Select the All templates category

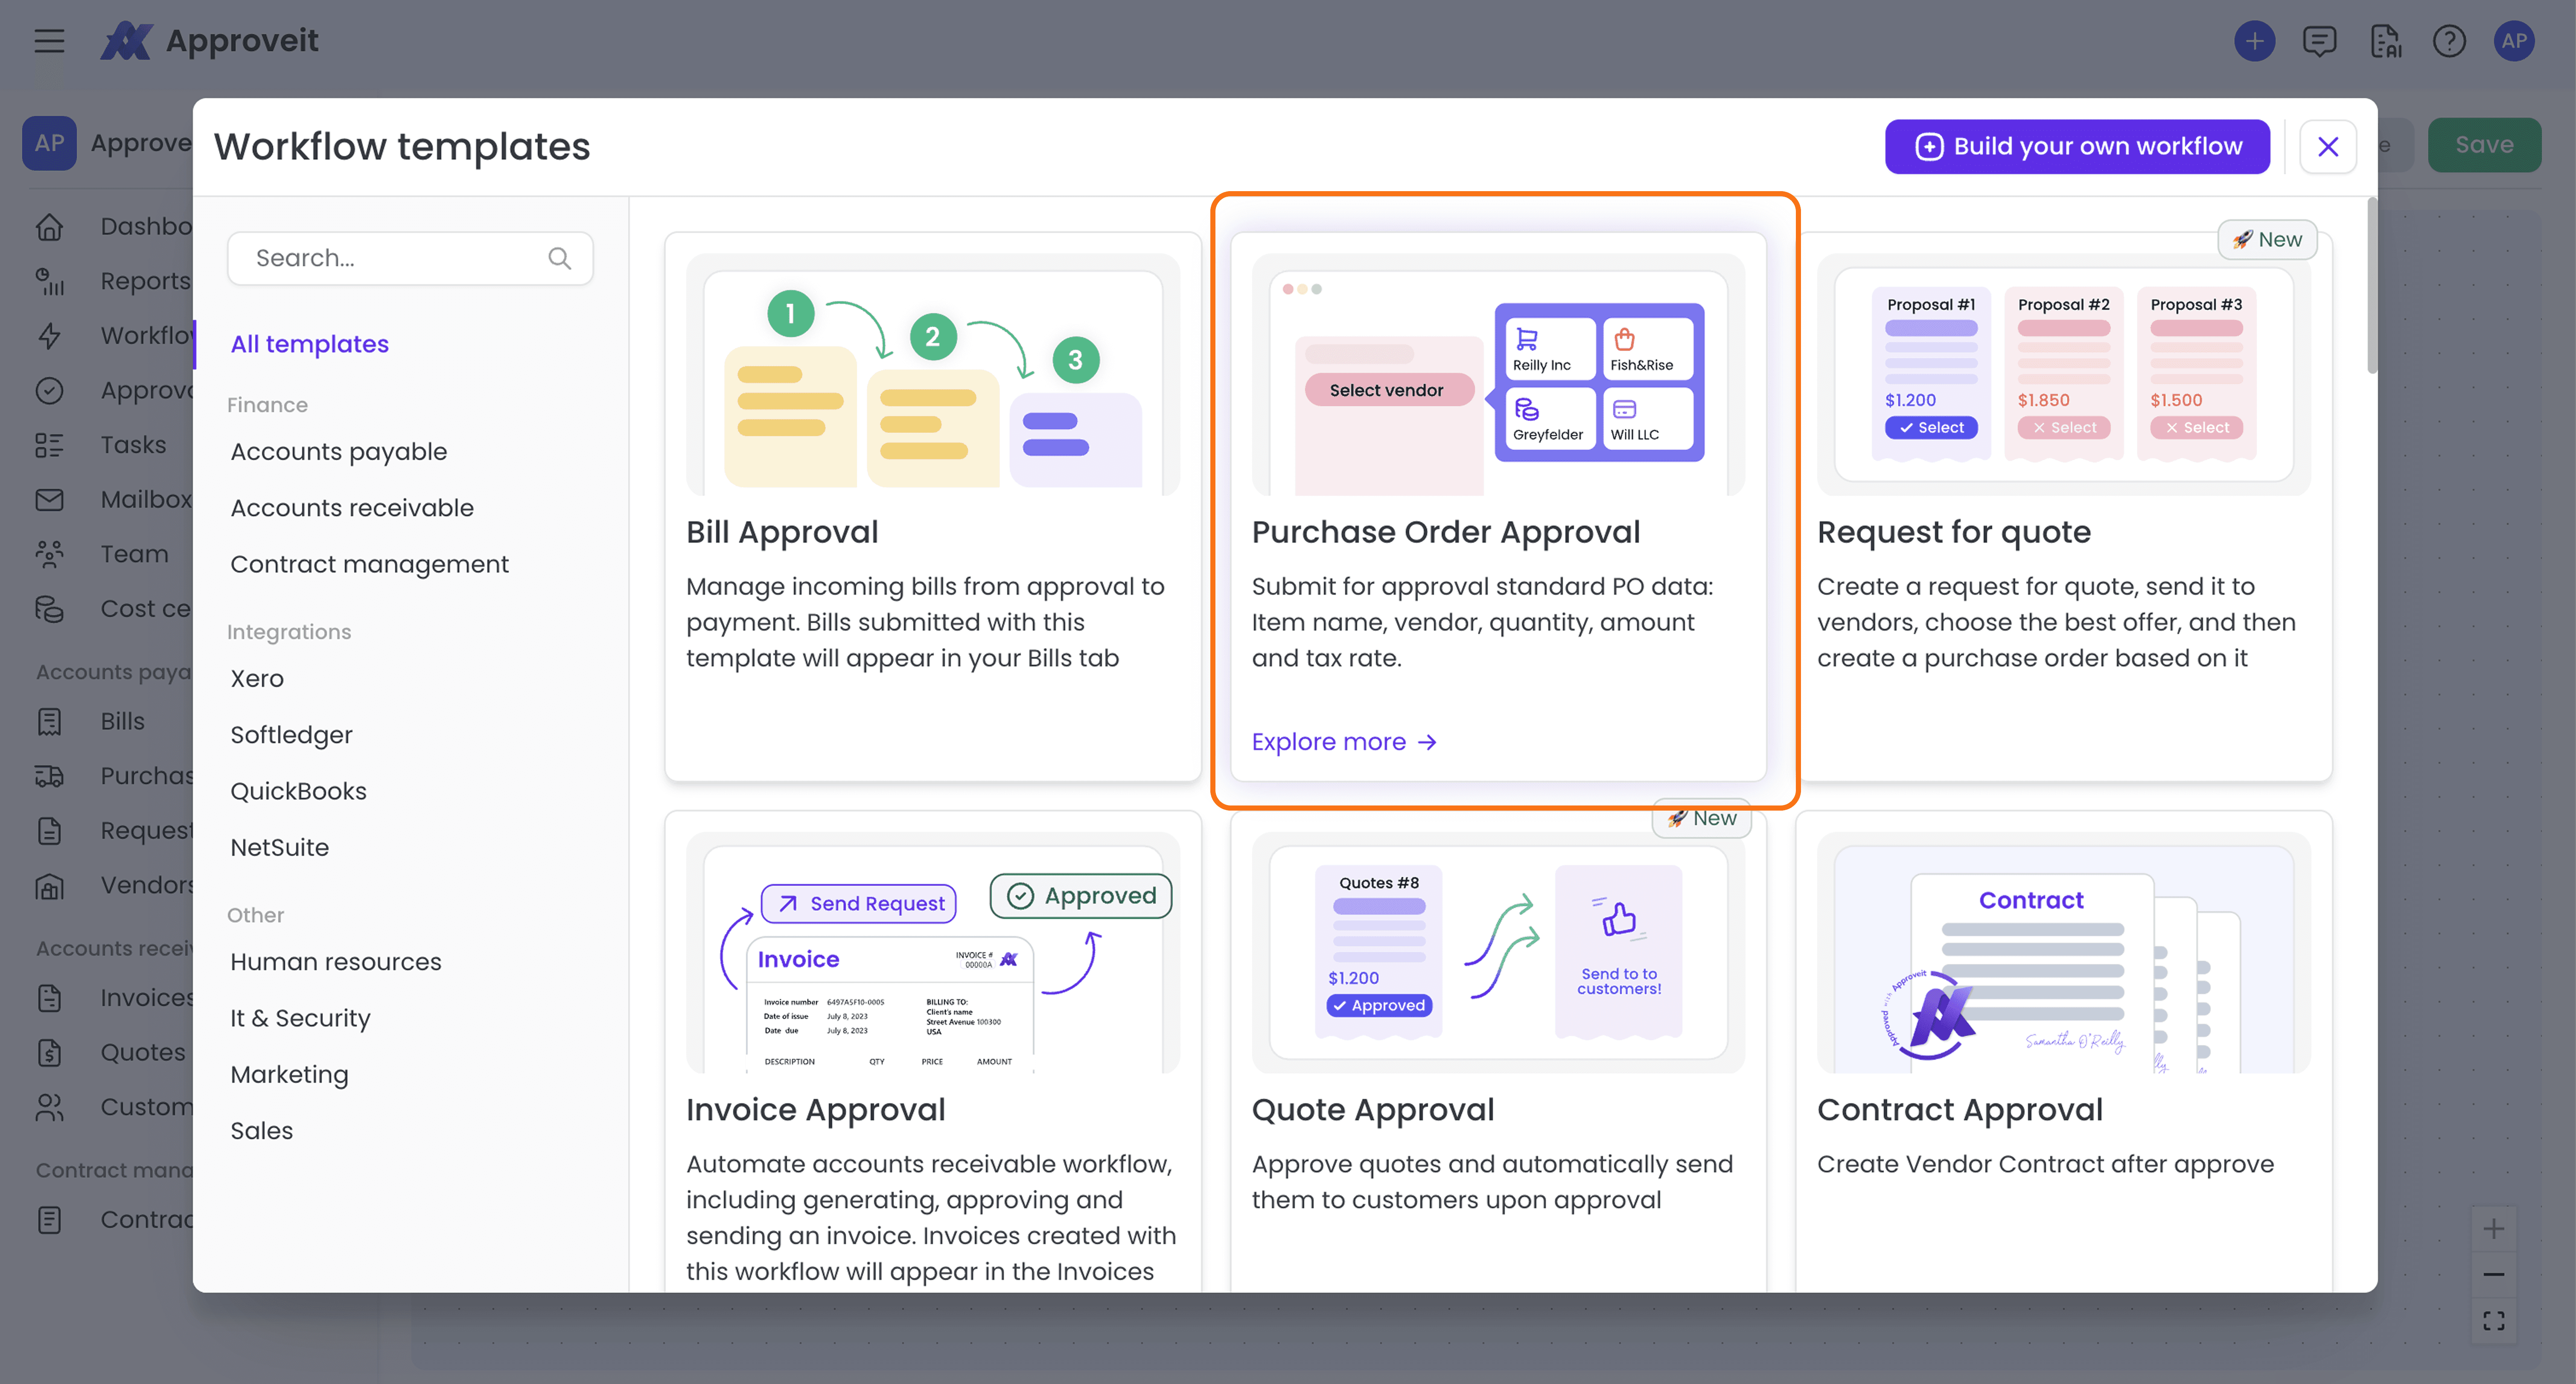(x=310, y=344)
